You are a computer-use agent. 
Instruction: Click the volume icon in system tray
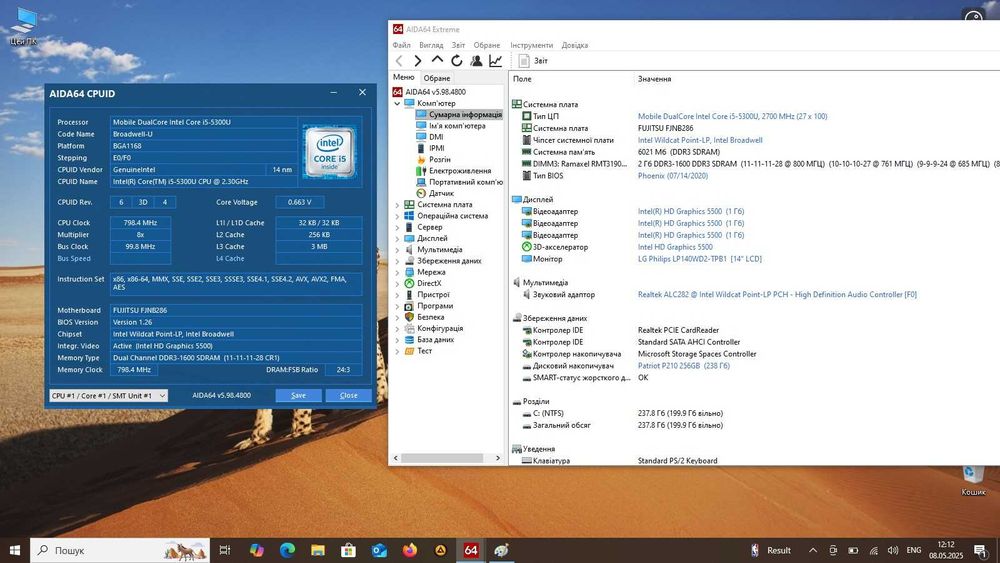pyautogui.click(x=893, y=550)
